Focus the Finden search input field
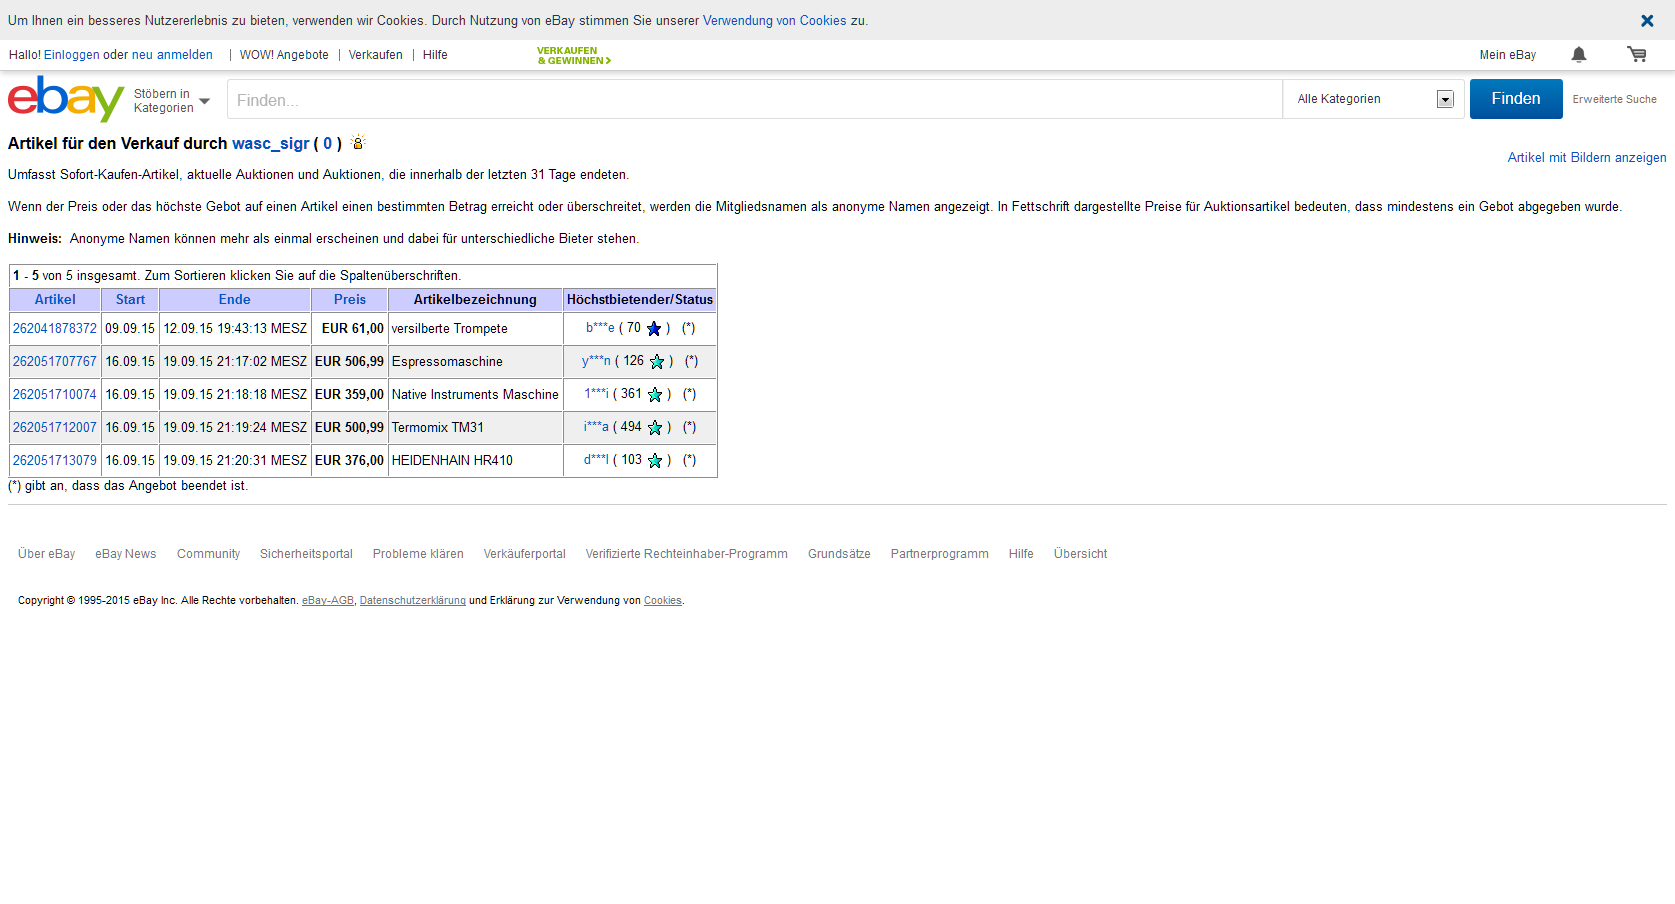1675x904 pixels. [x=755, y=100]
